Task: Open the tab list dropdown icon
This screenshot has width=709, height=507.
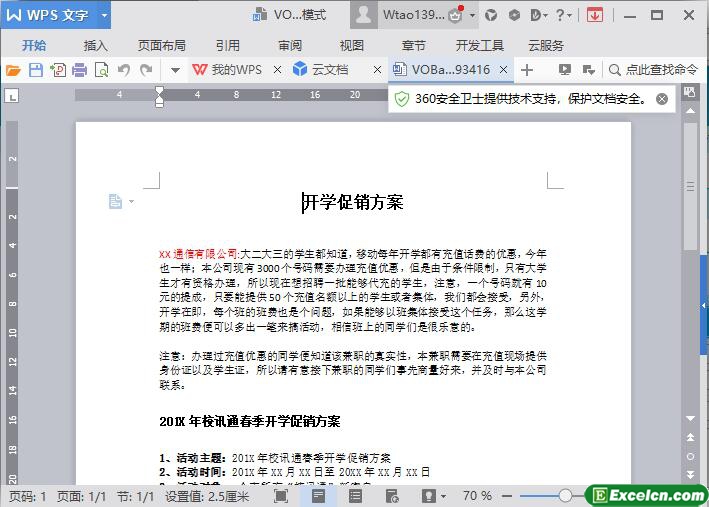Action: point(589,70)
